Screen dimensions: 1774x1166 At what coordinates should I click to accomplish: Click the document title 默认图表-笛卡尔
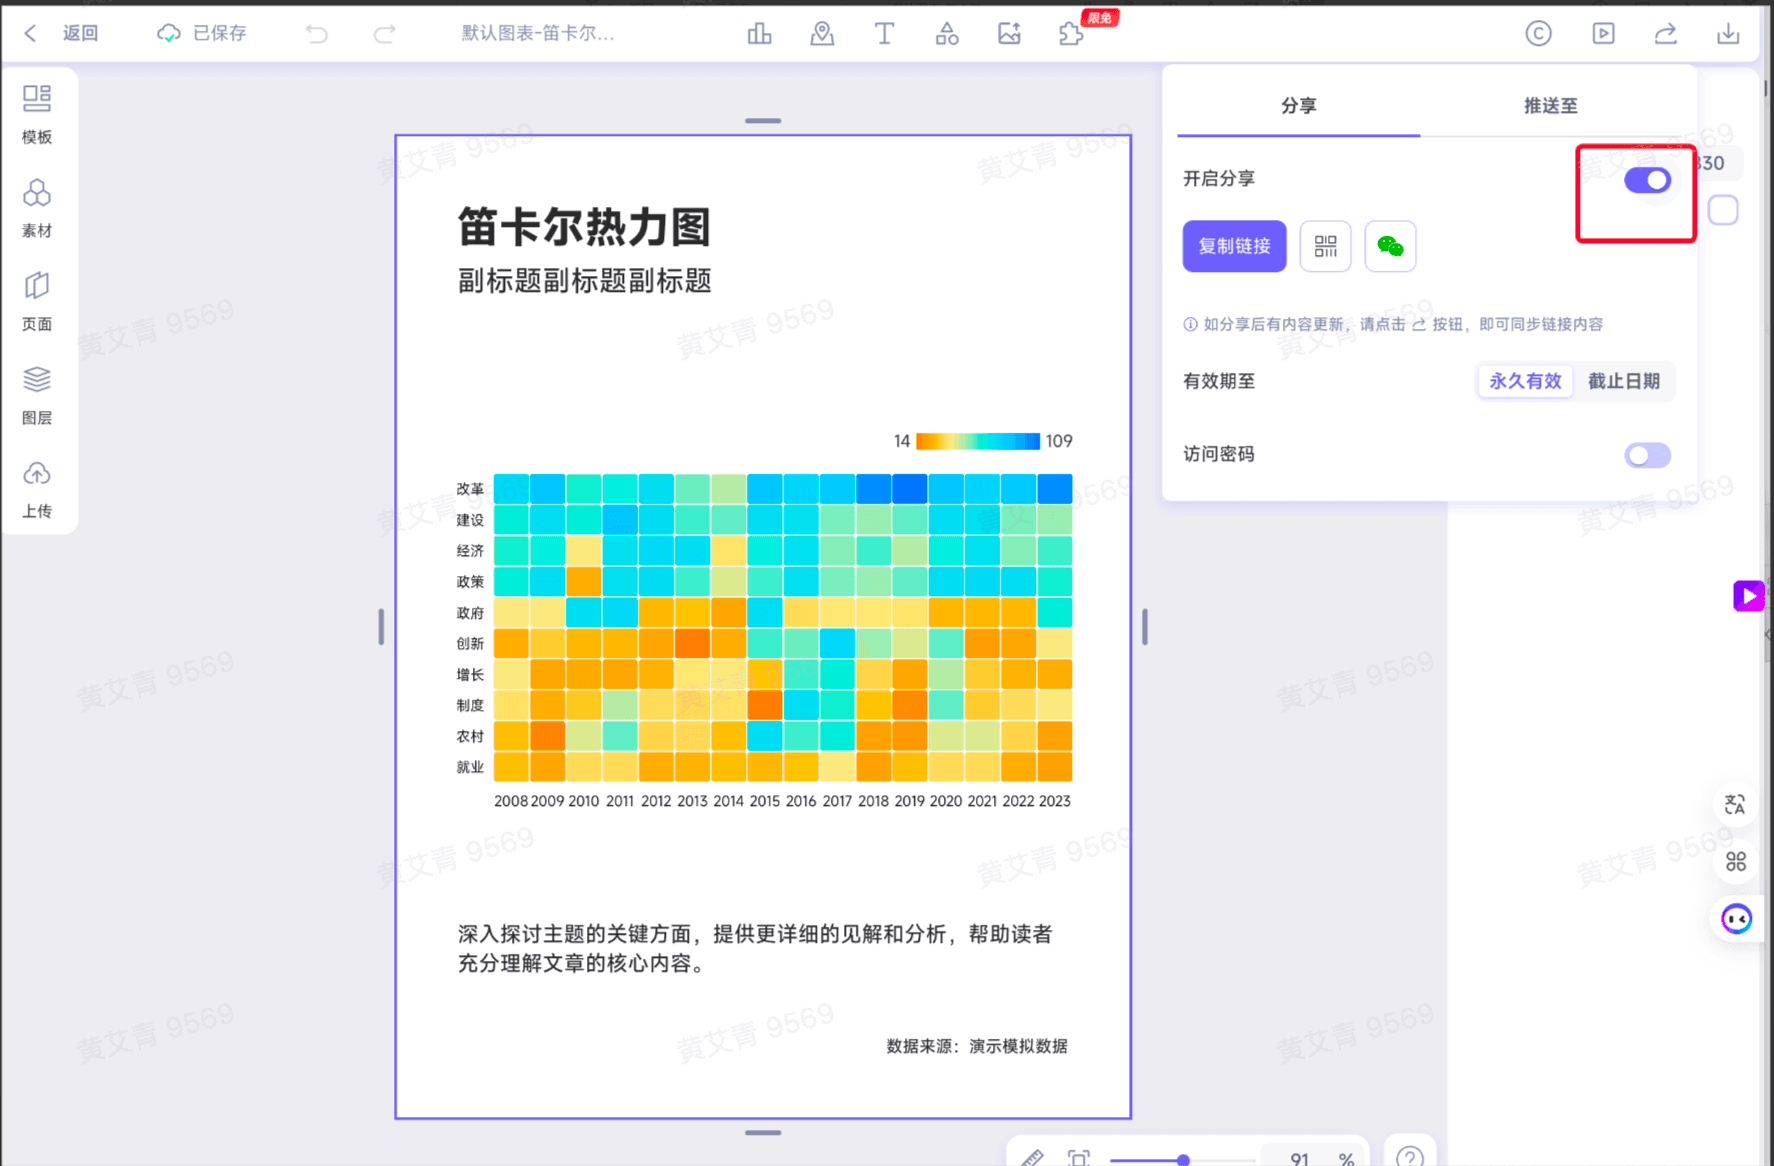tap(538, 33)
